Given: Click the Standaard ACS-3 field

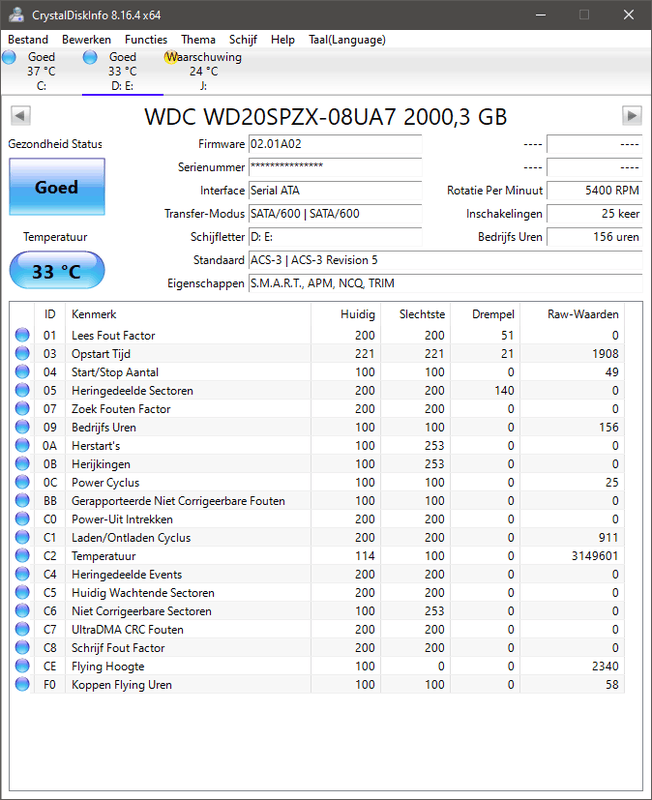Looking at the screenshot, I should pyautogui.click(x=445, y=260).
